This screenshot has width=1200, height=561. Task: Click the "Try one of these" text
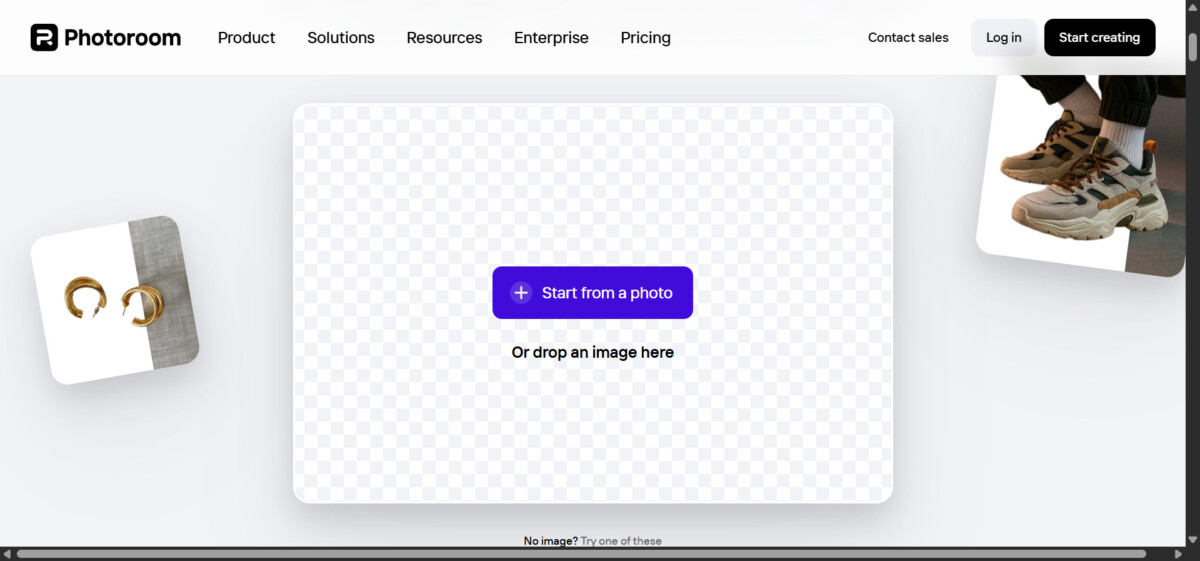click(x=621, y=541)
